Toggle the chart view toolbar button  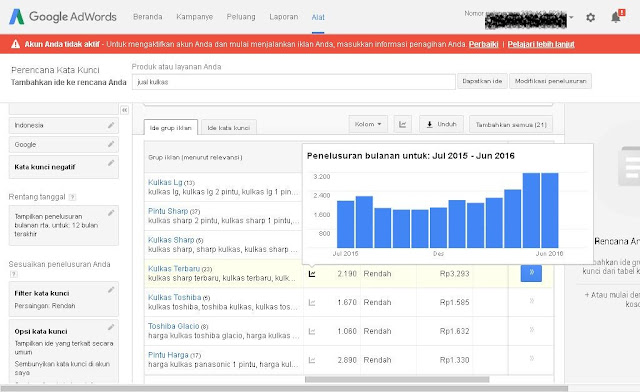[402, 124]
